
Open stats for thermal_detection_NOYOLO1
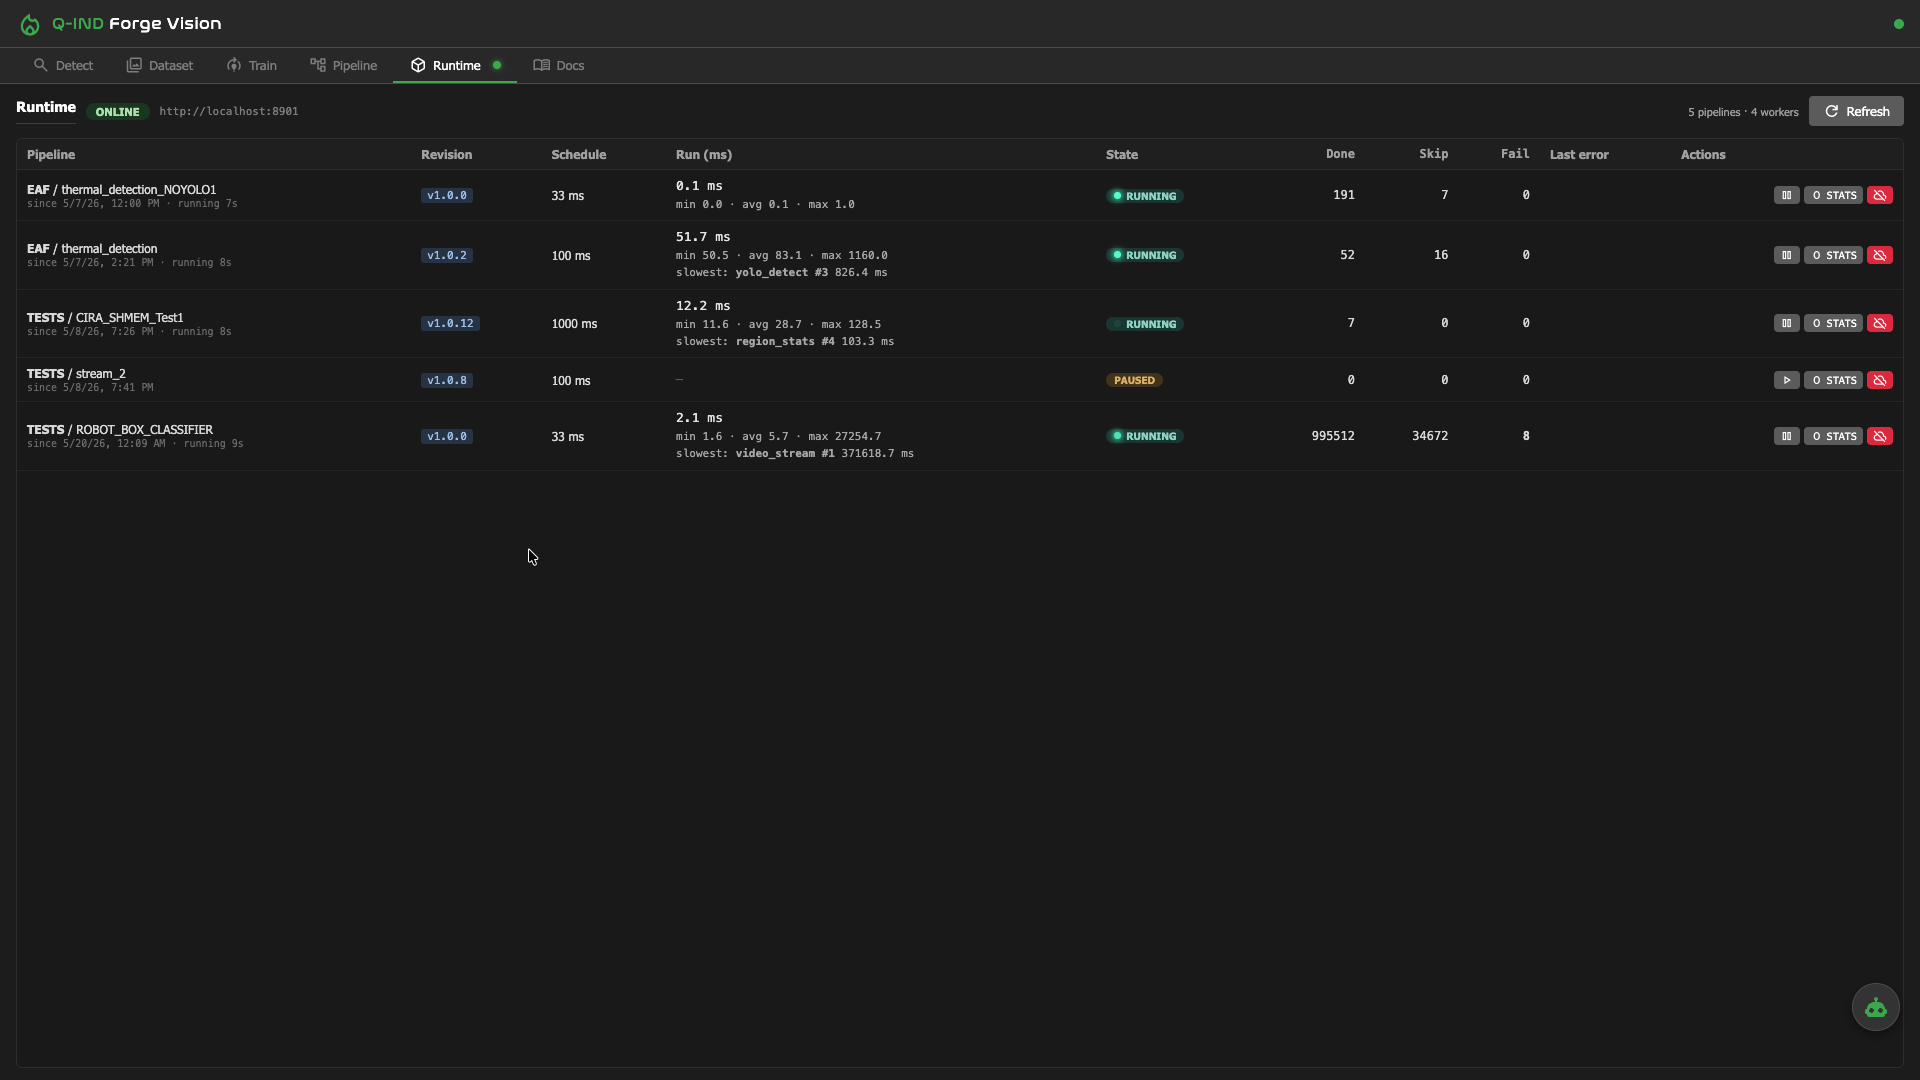(1833, 196)
